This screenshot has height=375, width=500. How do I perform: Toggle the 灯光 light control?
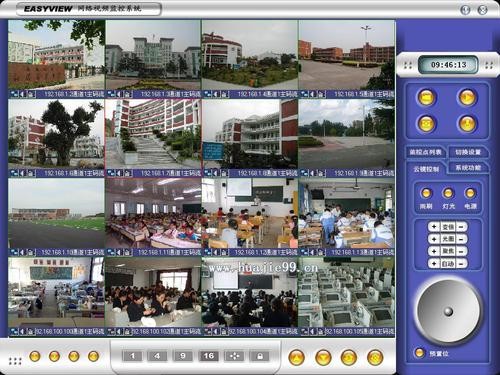pos(448,193)
